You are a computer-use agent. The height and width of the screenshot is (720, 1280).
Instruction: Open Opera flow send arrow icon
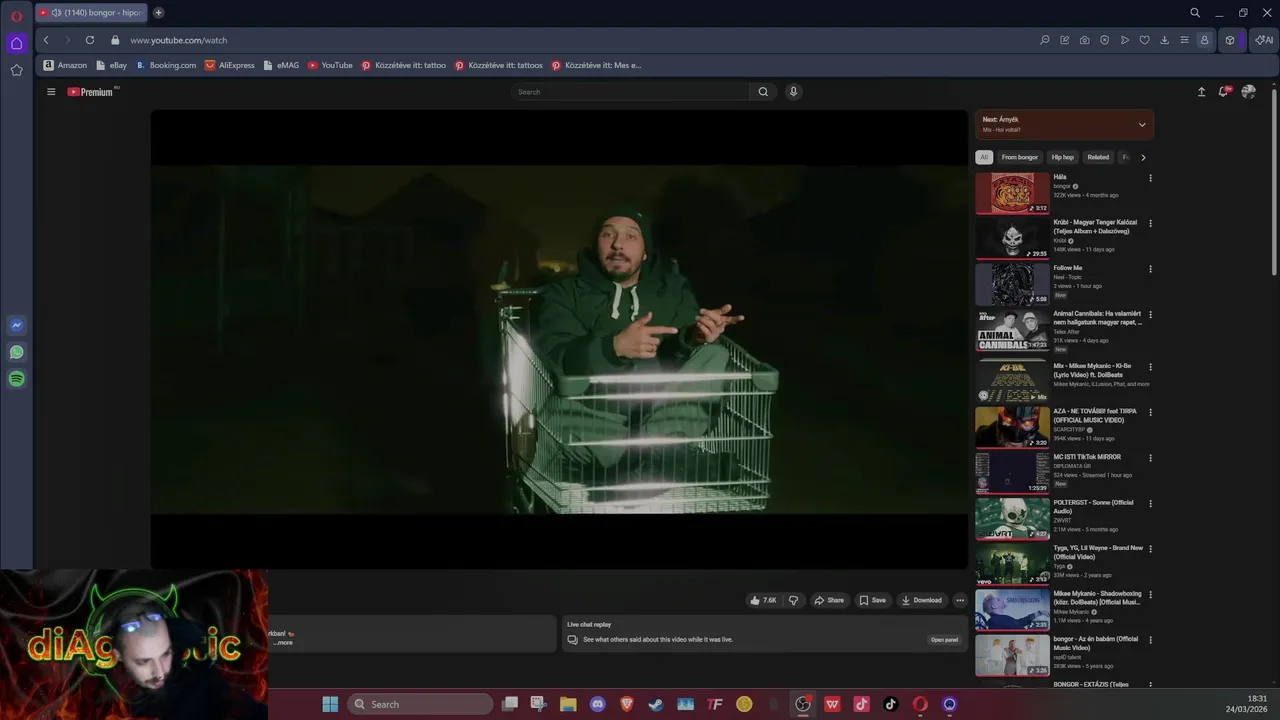pyautogui.click(x=1125, y=40)
